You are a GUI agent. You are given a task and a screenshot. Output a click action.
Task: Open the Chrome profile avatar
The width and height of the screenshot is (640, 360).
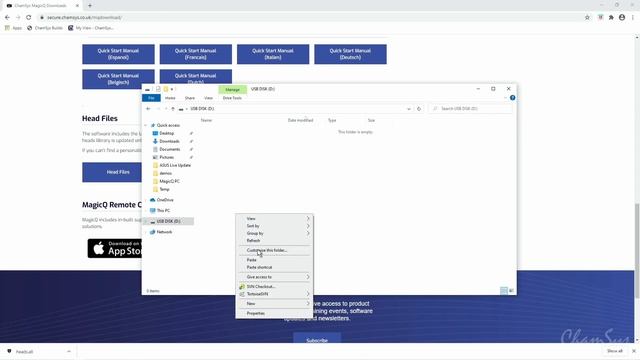622,18
